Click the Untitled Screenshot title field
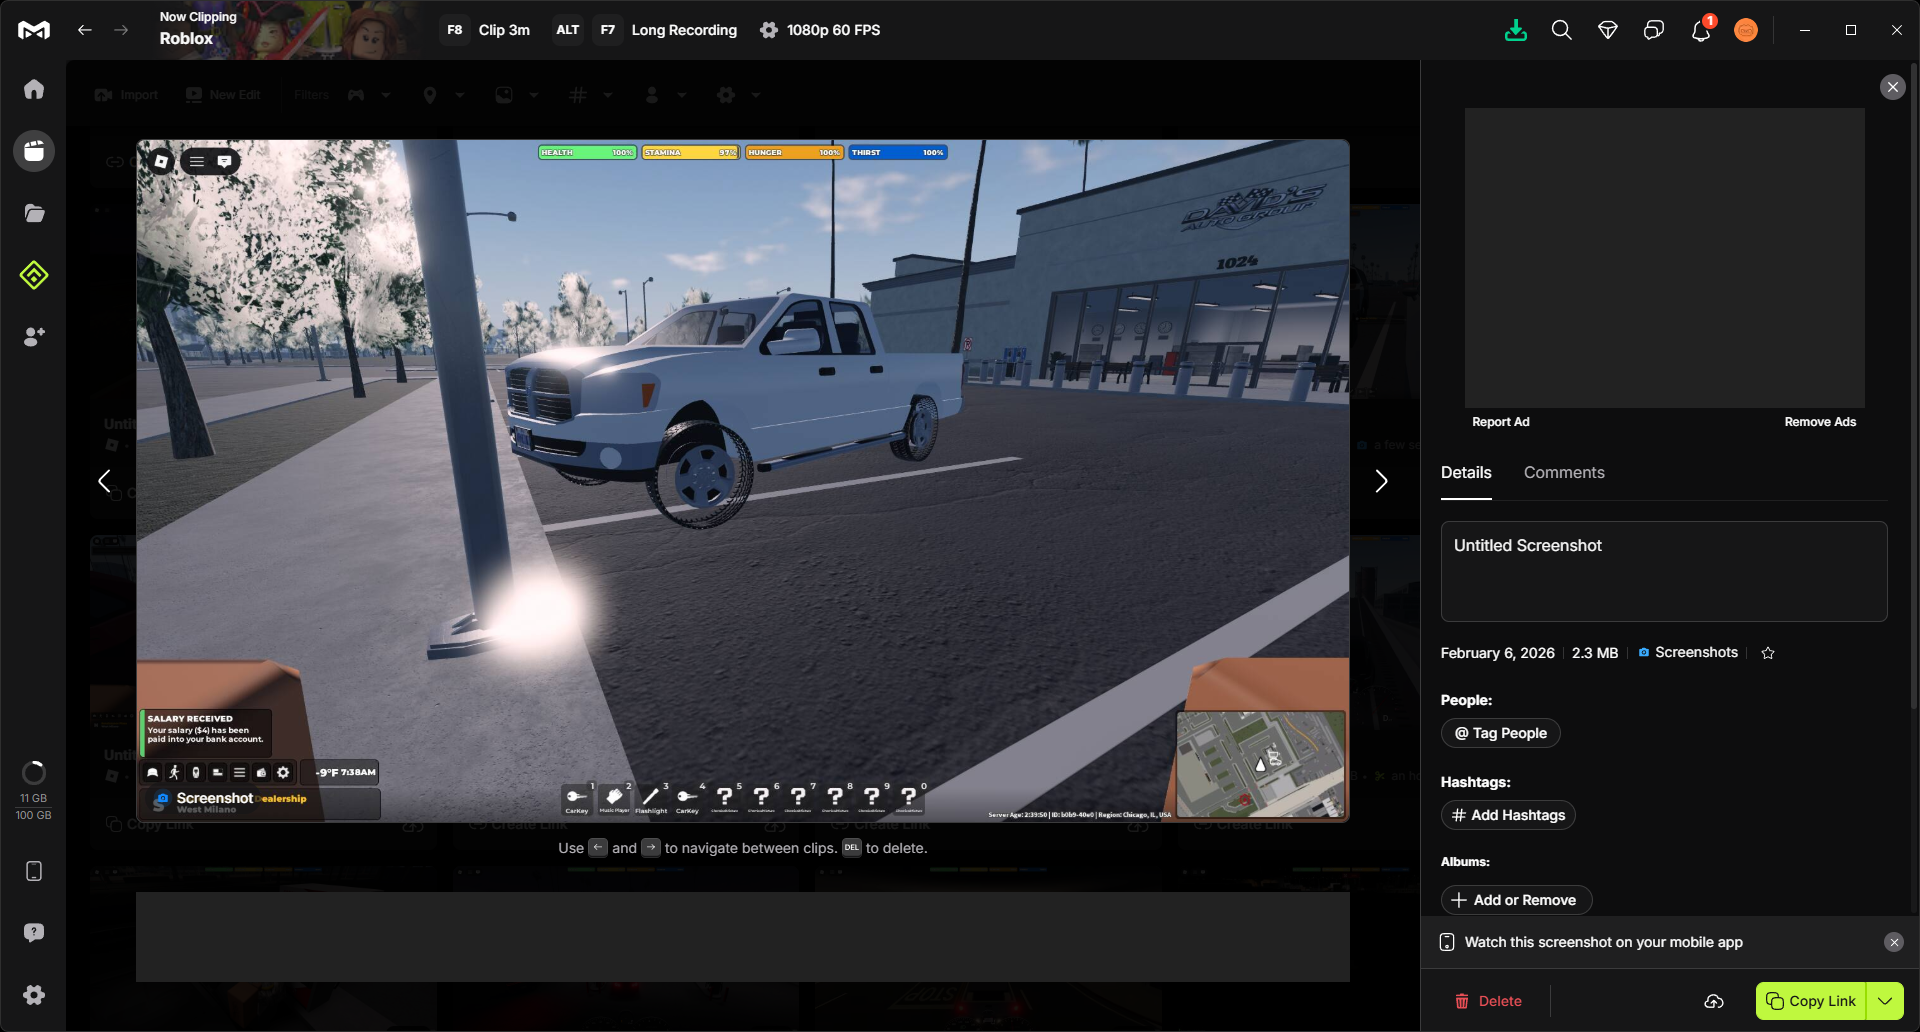The height and width of the screenshot is (1032, 1920). (x=1663, y=571)
